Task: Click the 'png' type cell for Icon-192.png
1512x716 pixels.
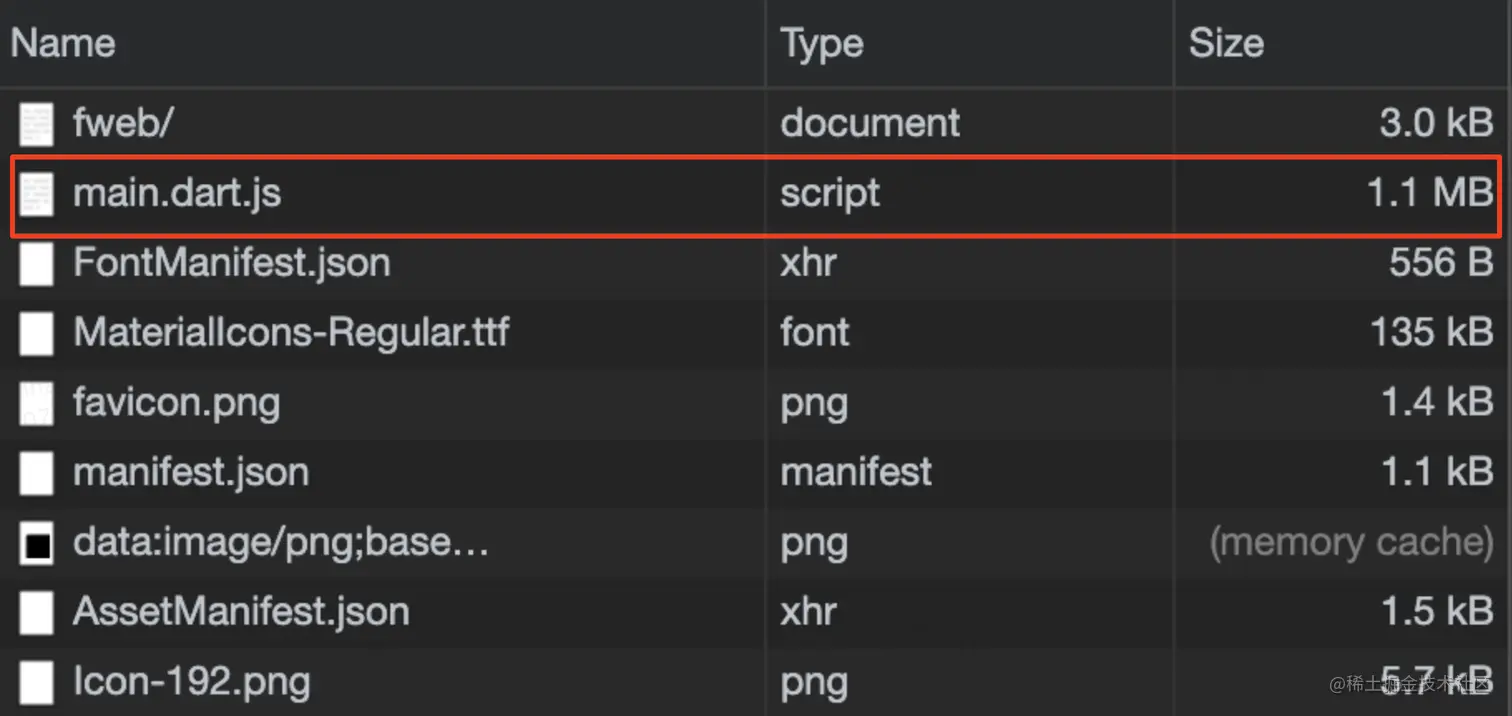Action: point(814,683)
